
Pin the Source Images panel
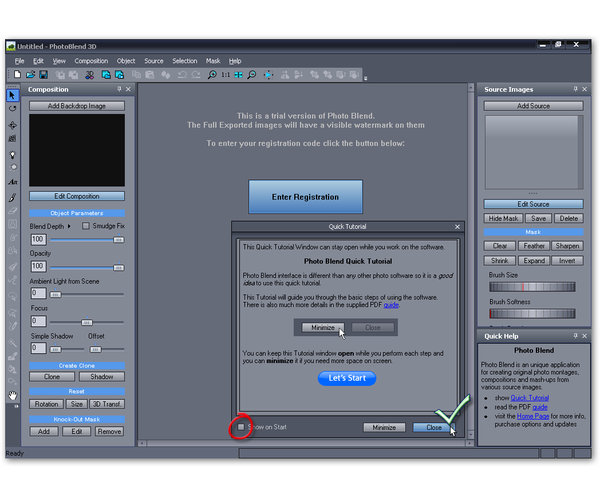tap(576, 89)
